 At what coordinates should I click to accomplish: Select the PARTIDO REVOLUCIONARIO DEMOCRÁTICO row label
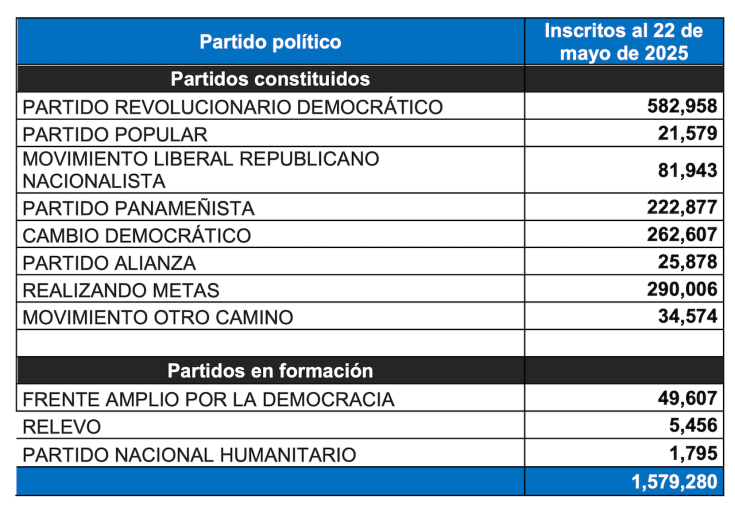click(232, 107)
